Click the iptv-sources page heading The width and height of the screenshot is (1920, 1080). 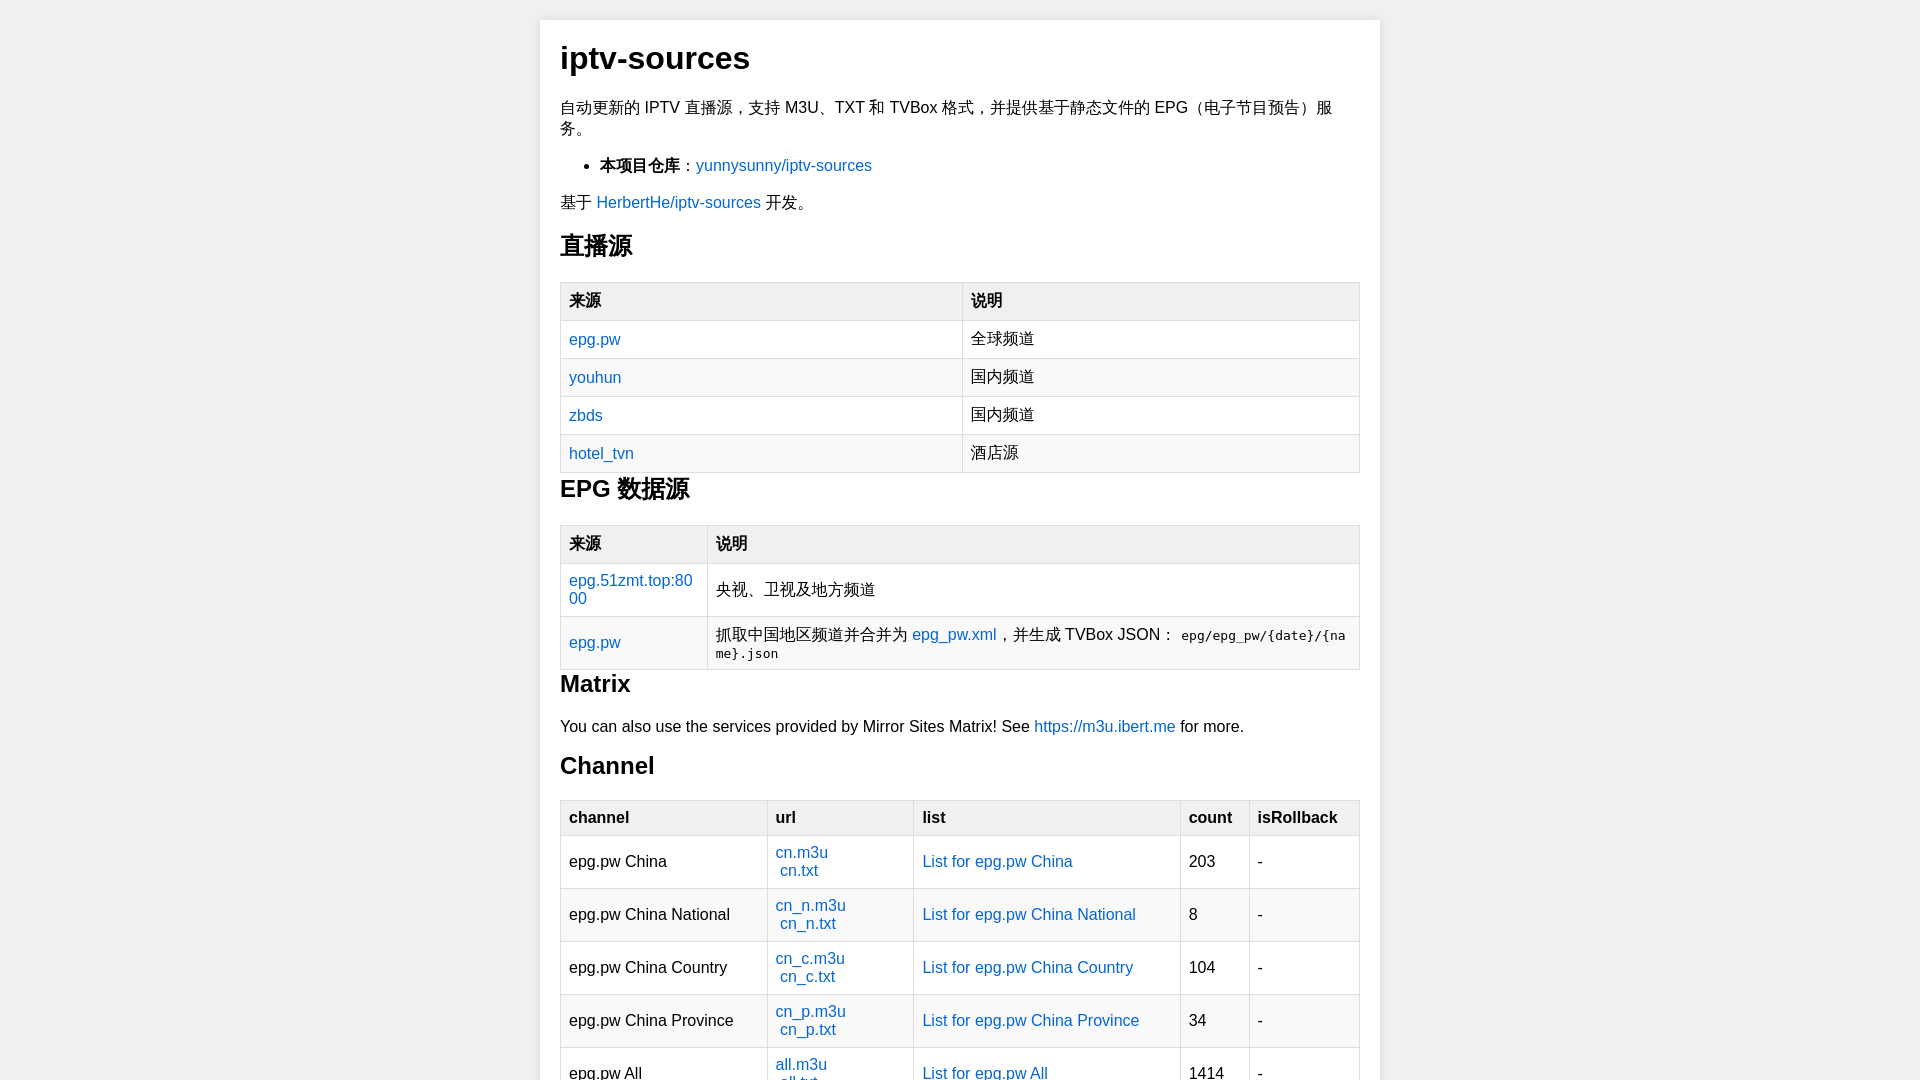point(654,59)
